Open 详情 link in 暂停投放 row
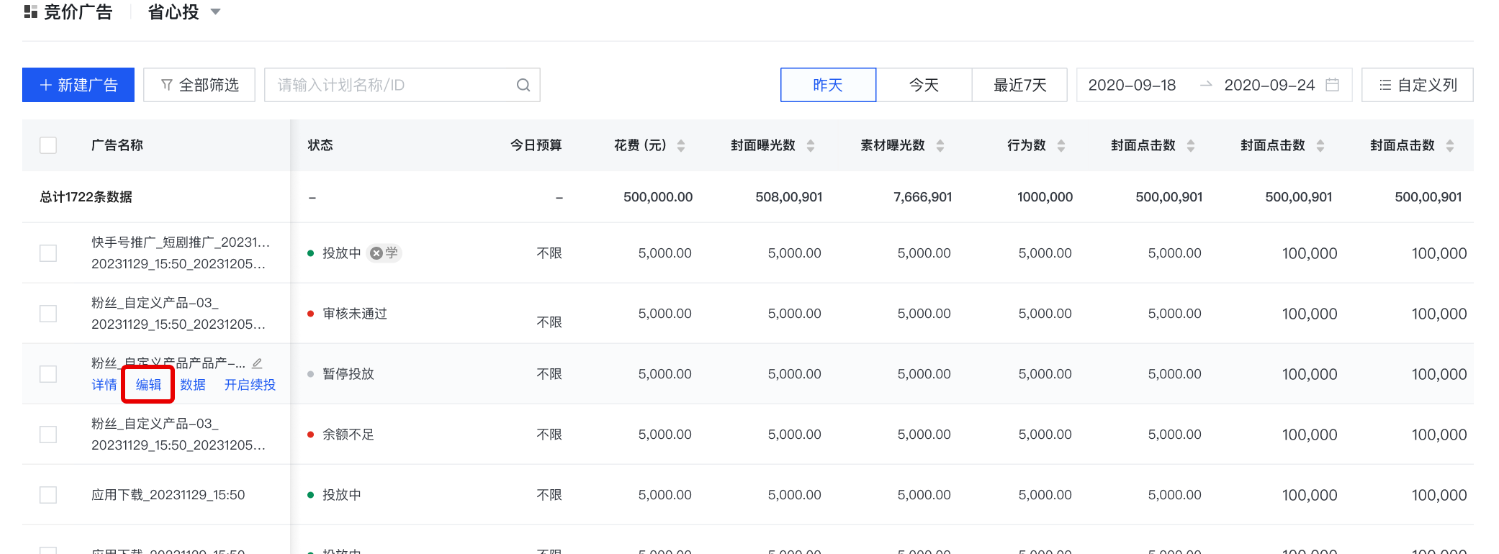The height and width of the screenshot is (554, 1499). 104,385
